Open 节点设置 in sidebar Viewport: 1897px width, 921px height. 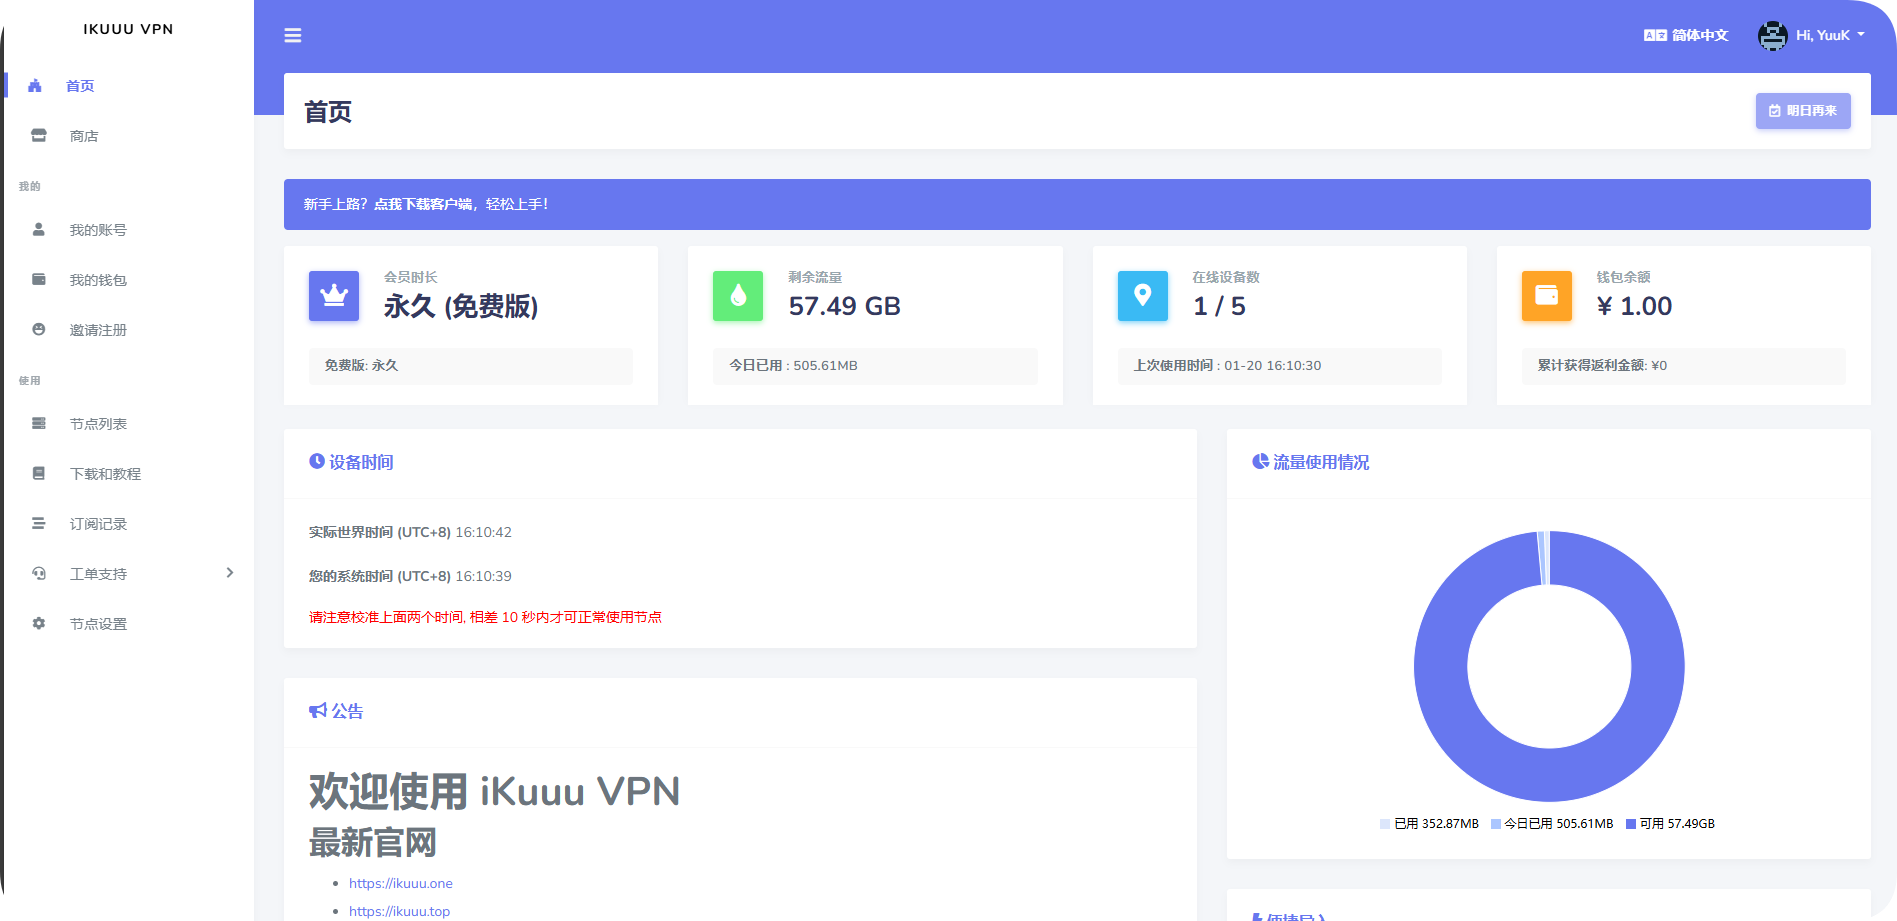[x=98, y=624]
